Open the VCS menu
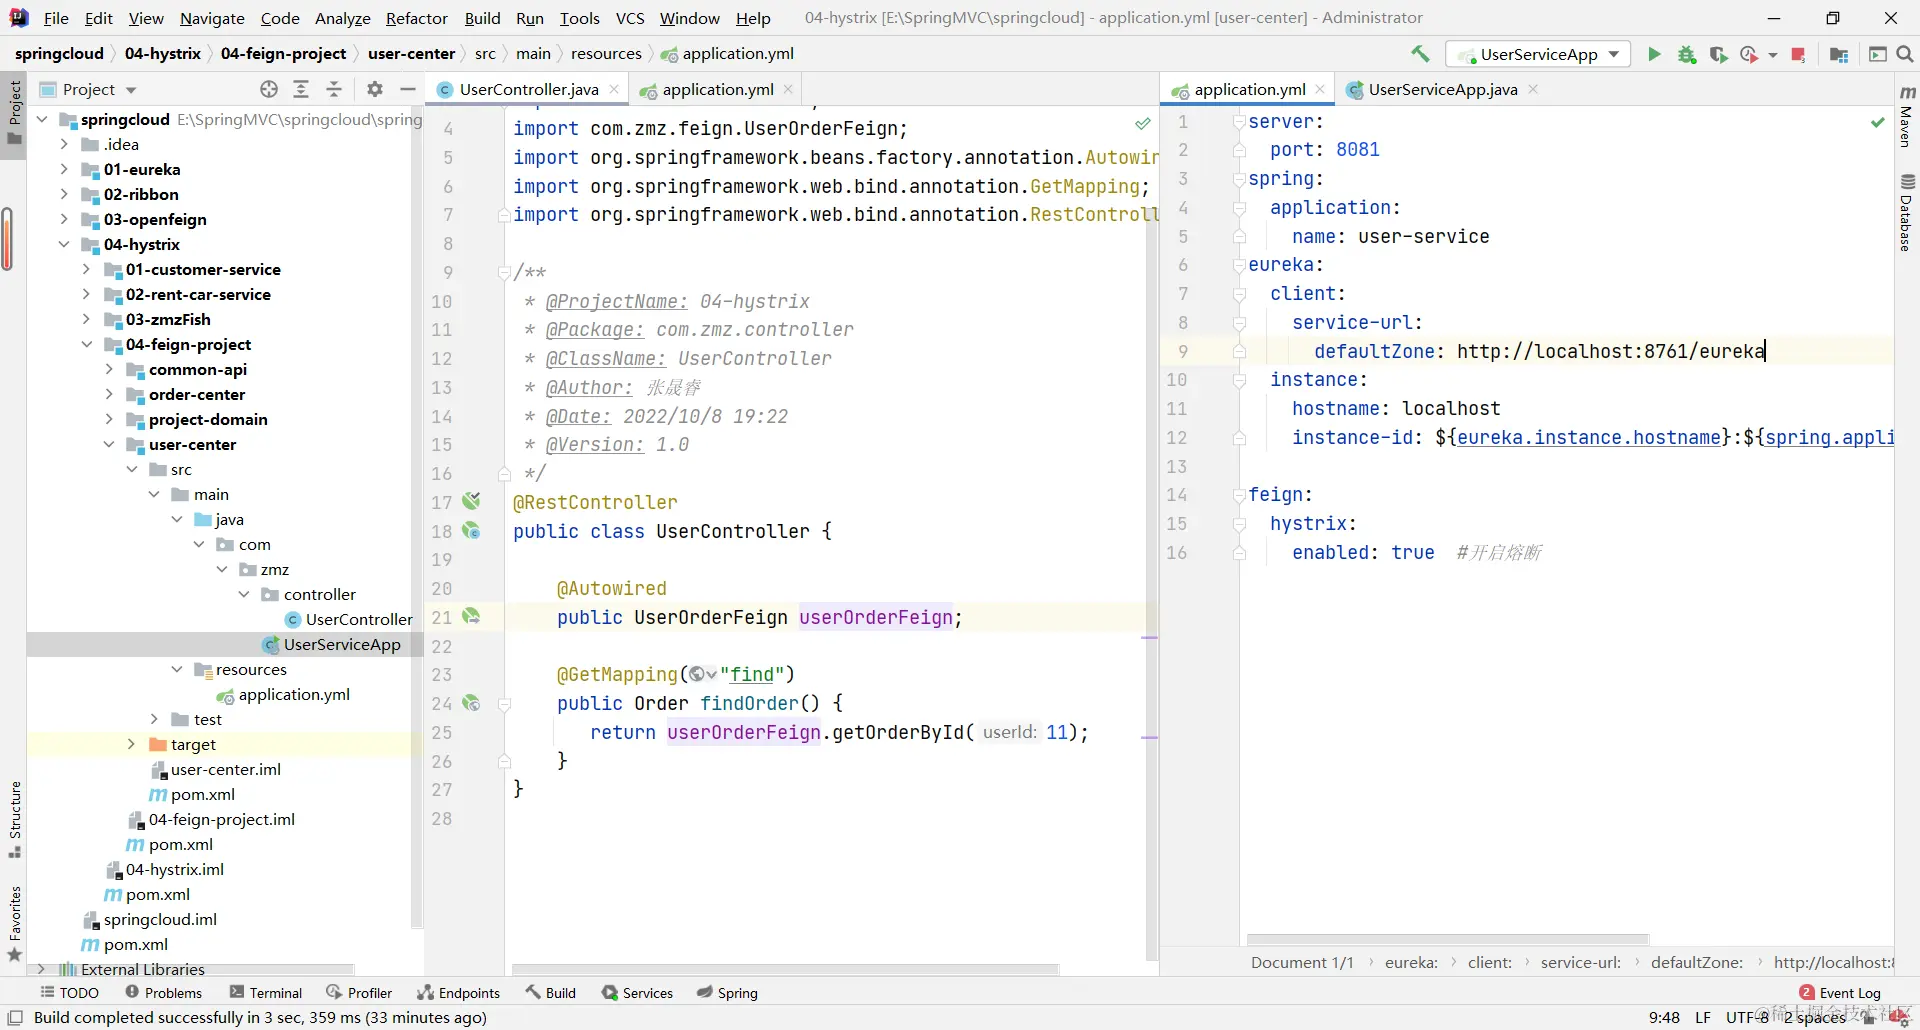This screenshot has height=1030, width=1920. pyautogui.click(x=630, y=18)
